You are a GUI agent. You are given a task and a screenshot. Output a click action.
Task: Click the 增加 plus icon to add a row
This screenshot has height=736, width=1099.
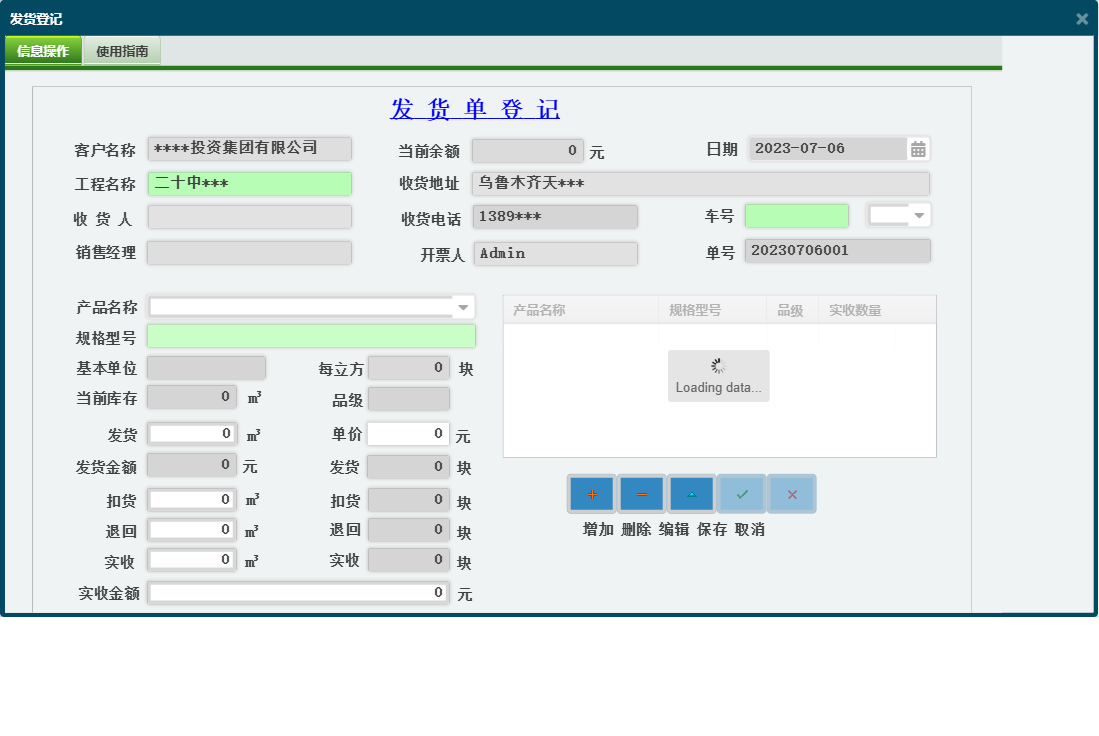click(591, 492)
